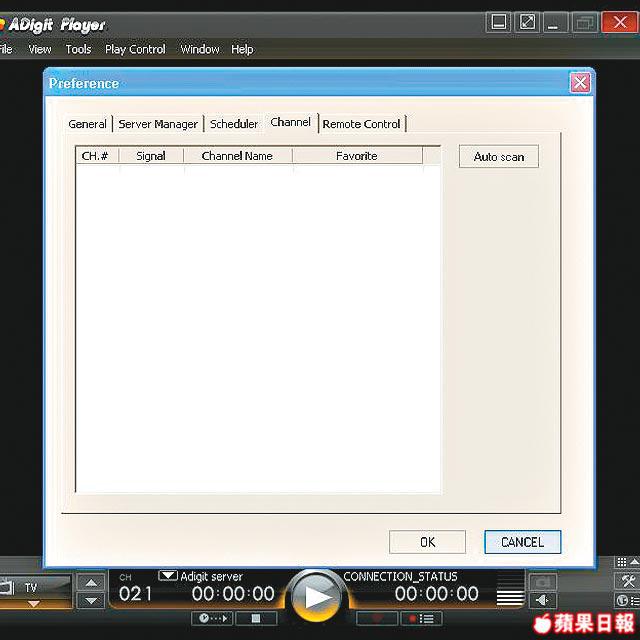This screenshot has height=640, width=640.
Task: Switch to the Remote Control tab
Action: pos(361,124)
